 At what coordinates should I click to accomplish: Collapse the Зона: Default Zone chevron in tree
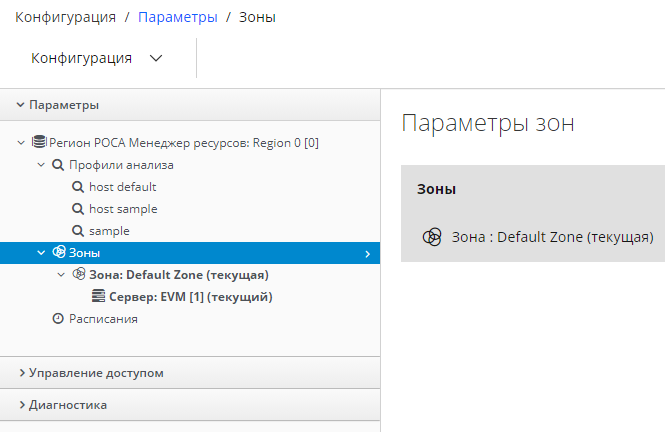coord(61,274)
